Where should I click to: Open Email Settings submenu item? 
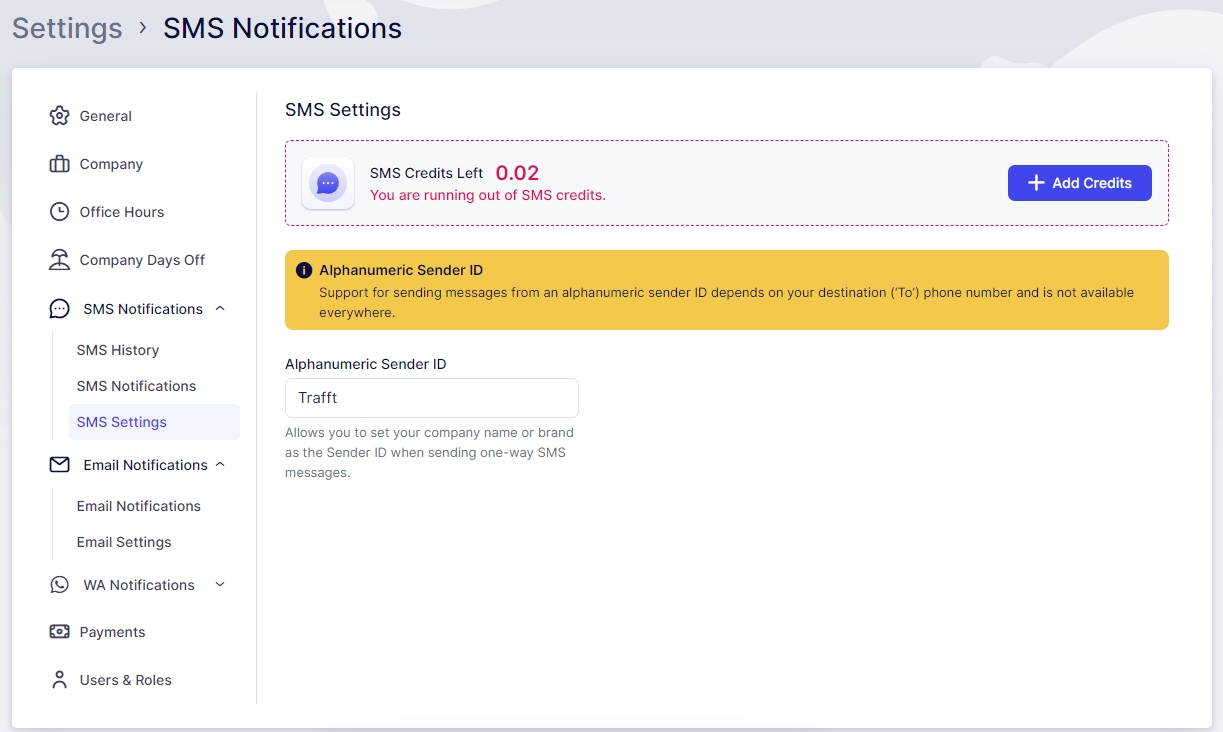(124, 542)
